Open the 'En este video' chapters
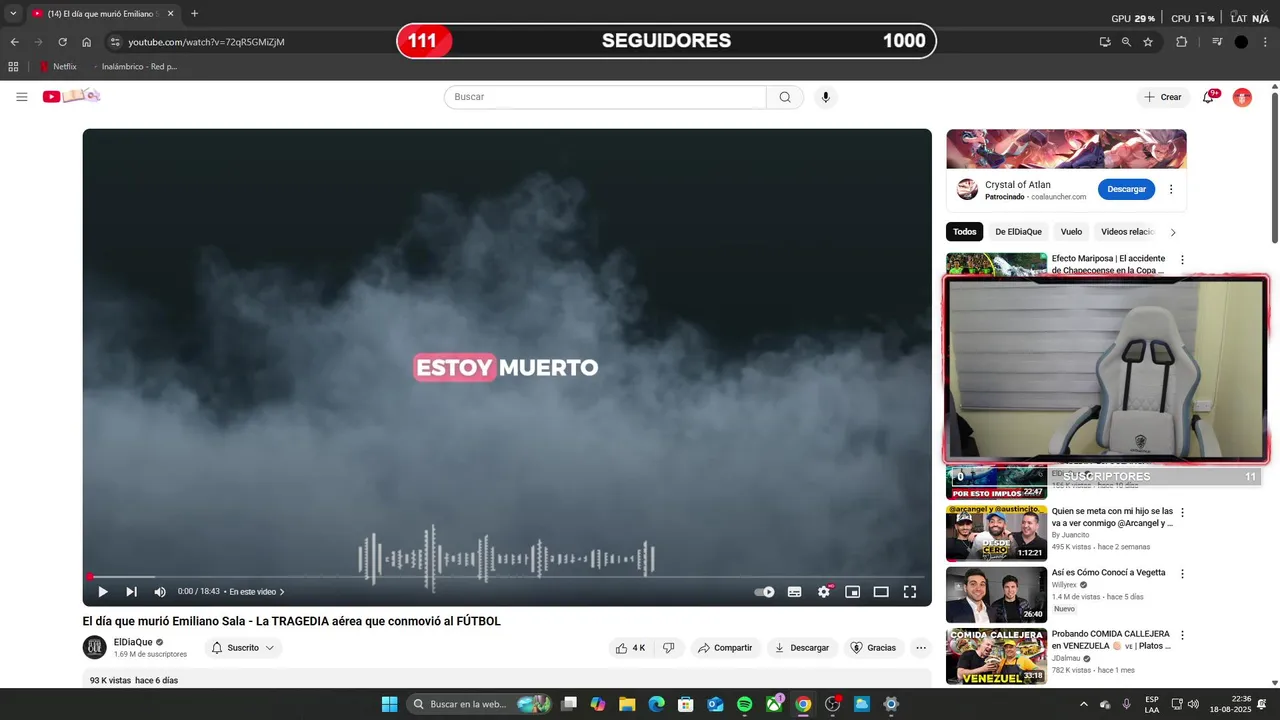The width and height of the screenshot is (1280, 720). (x=257, y=592)
